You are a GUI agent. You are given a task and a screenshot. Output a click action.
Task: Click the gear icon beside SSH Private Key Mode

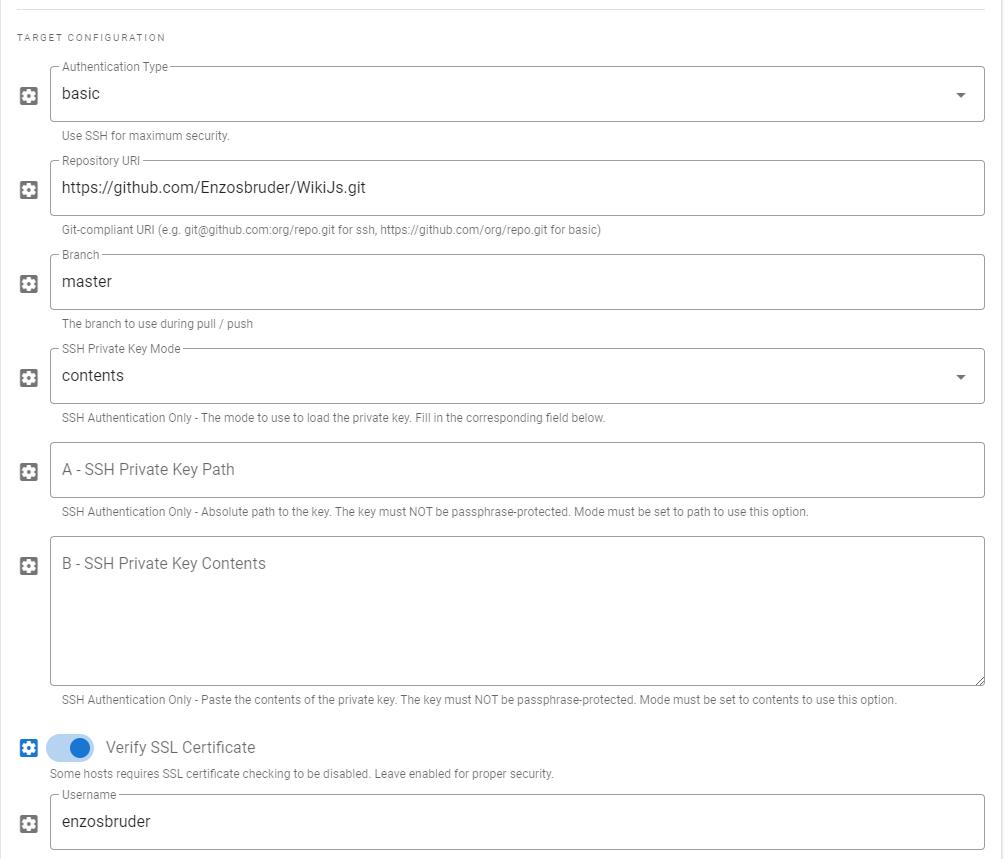(28, 378)
